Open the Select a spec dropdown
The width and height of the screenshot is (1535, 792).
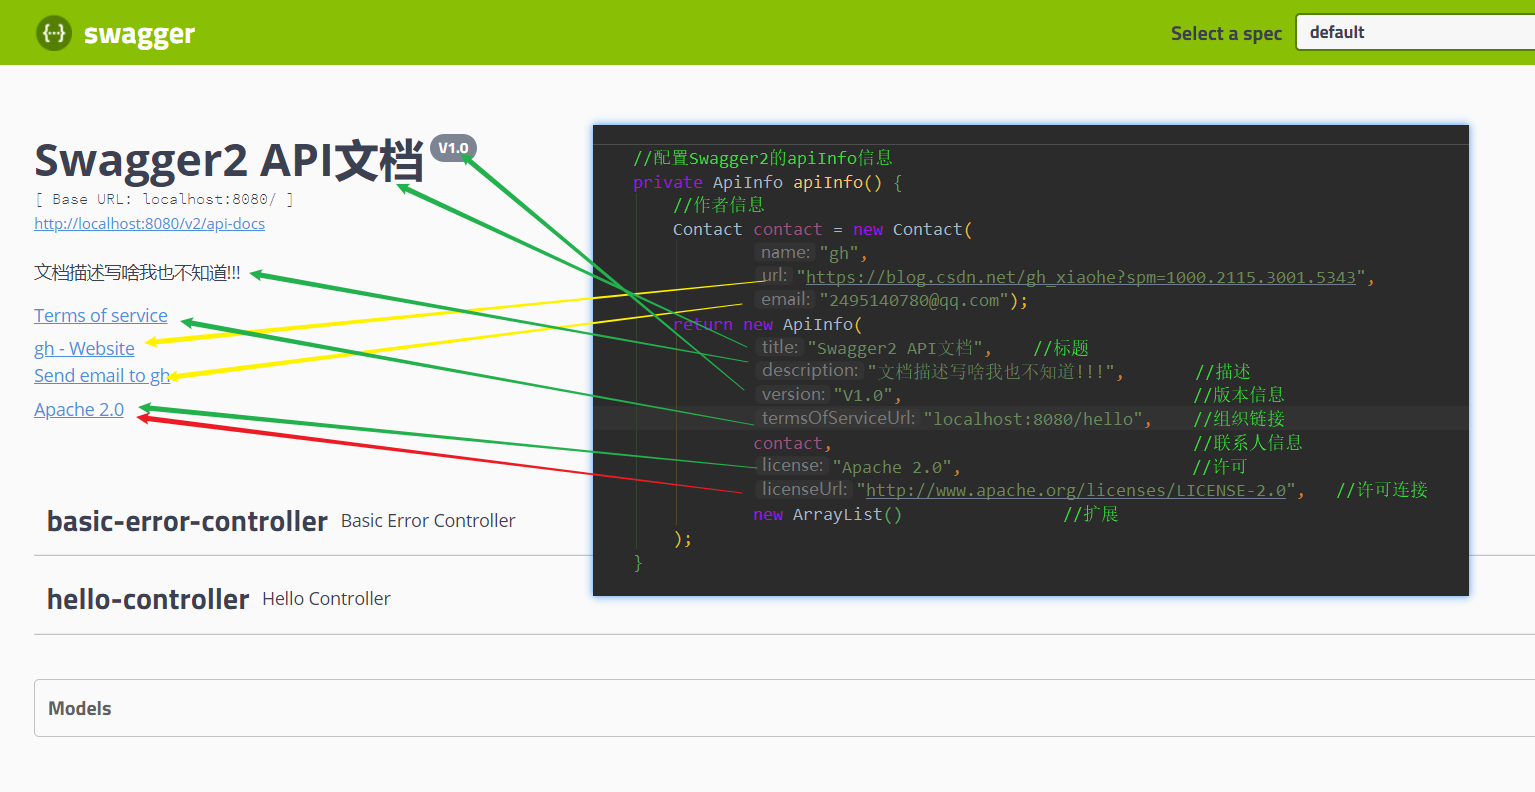pyautogui.click(x=1415, y=32)
